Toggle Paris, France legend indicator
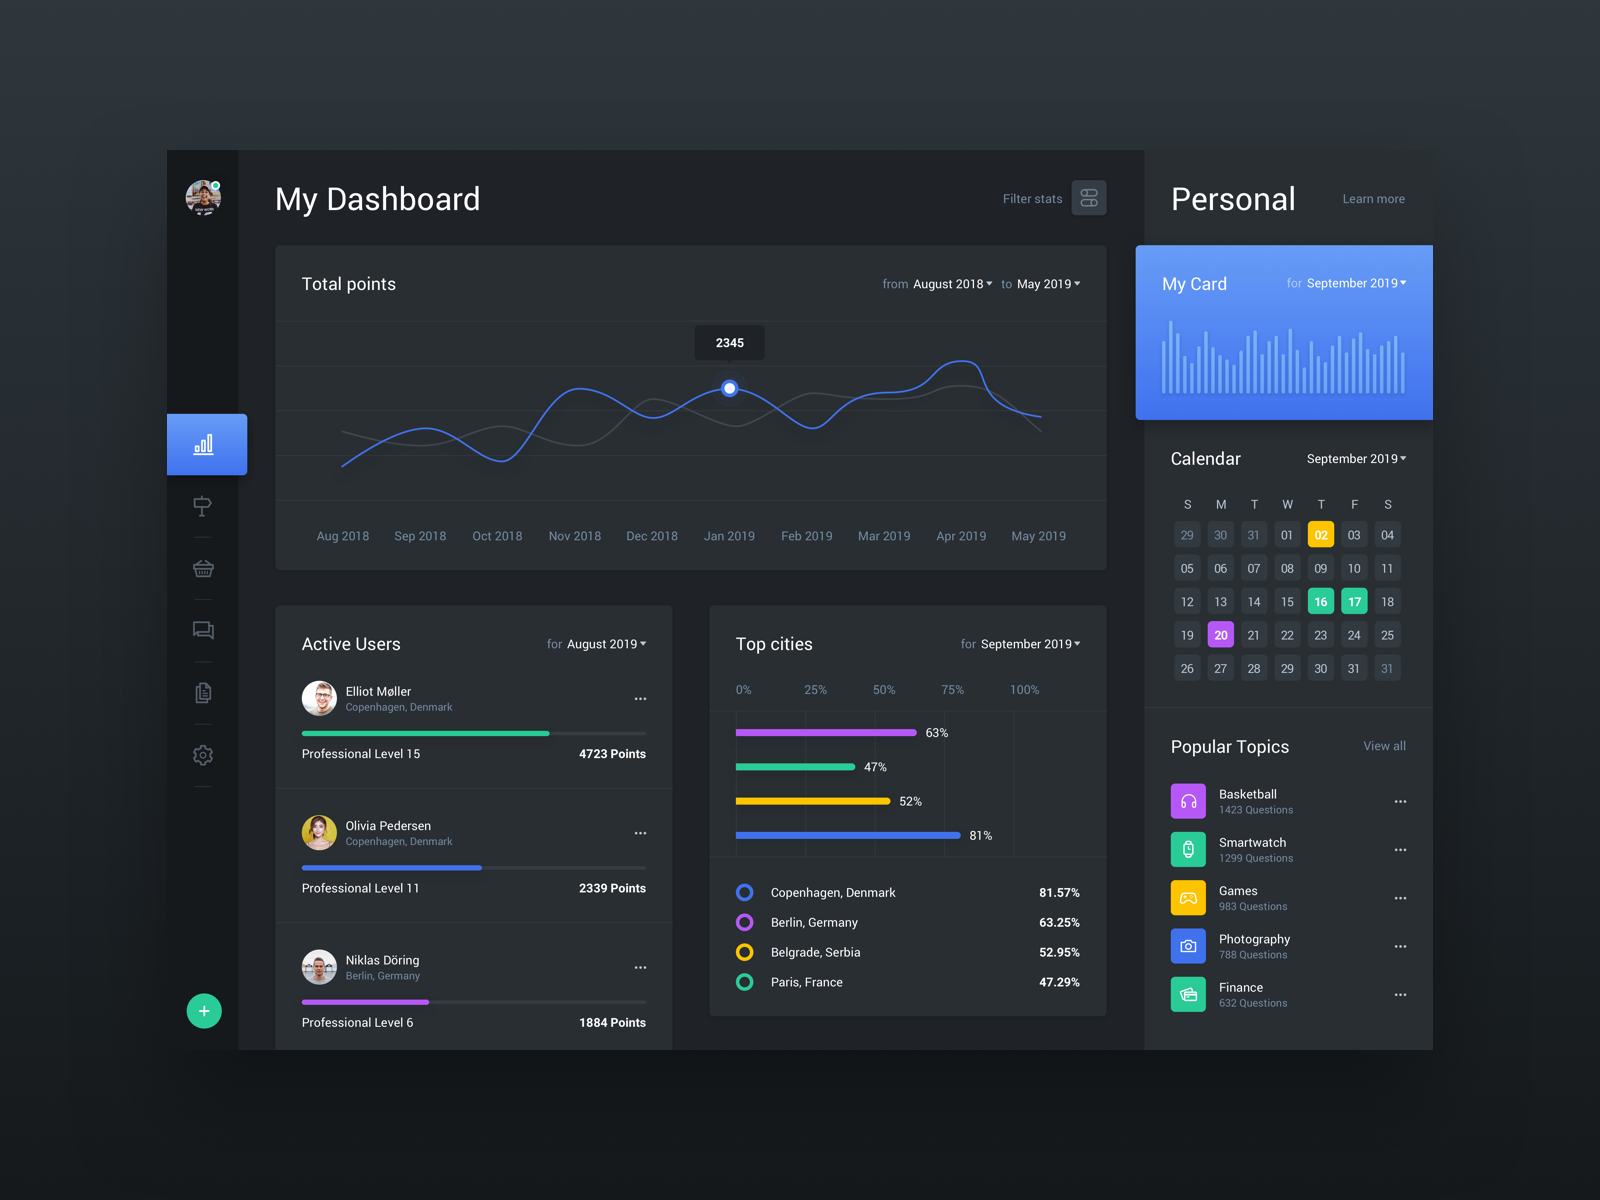Viewport: 1600px width, 1200px height. point(744,982)
